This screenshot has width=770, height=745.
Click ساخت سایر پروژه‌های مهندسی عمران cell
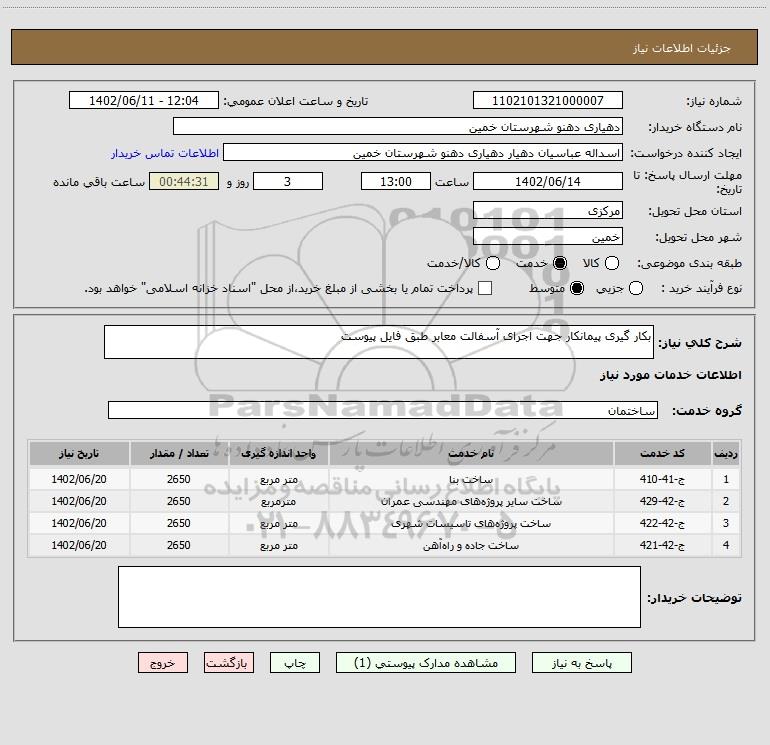click(x=471, y=501)
